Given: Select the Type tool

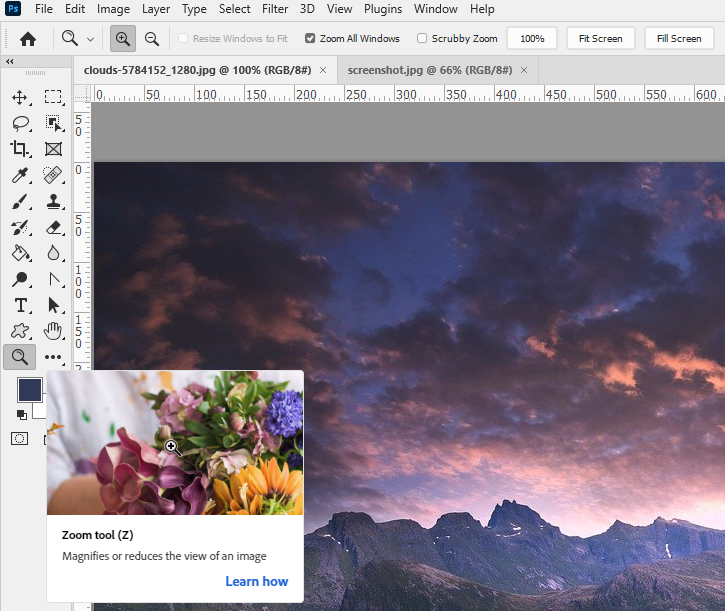Looking at the screenshot, I should point(20,305).
